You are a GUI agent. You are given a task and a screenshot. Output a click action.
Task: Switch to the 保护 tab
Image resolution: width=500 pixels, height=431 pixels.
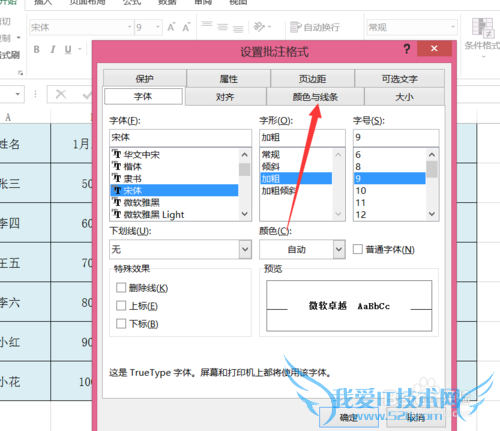point(145,79)
